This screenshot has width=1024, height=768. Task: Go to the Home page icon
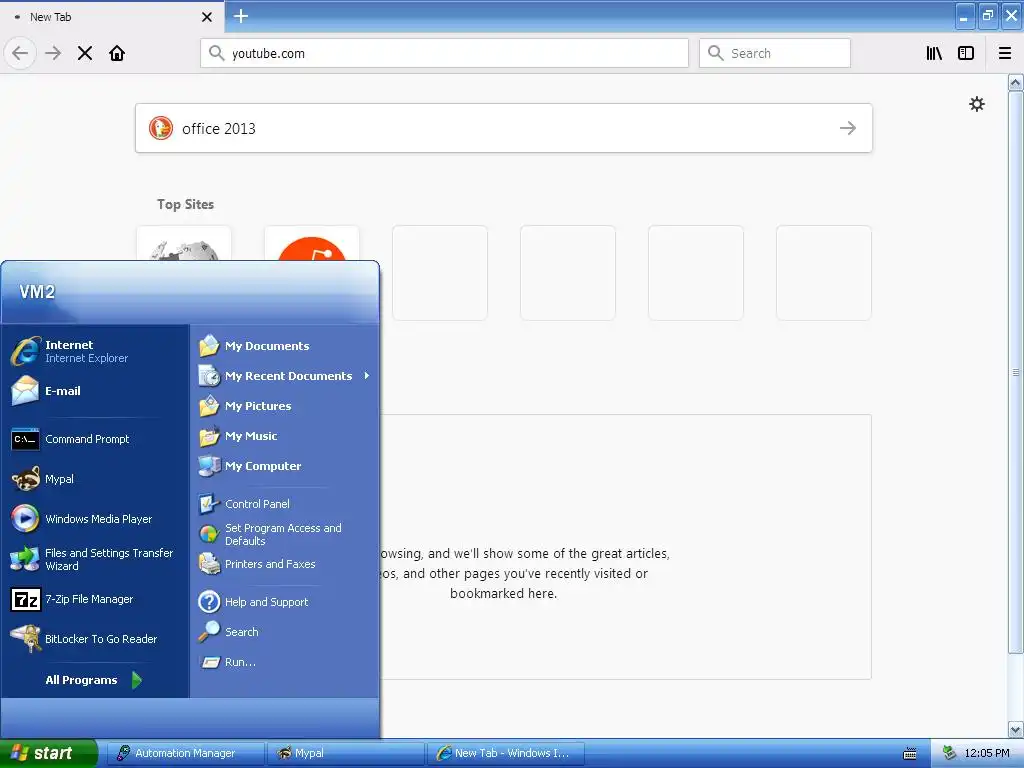coord(117,53)
